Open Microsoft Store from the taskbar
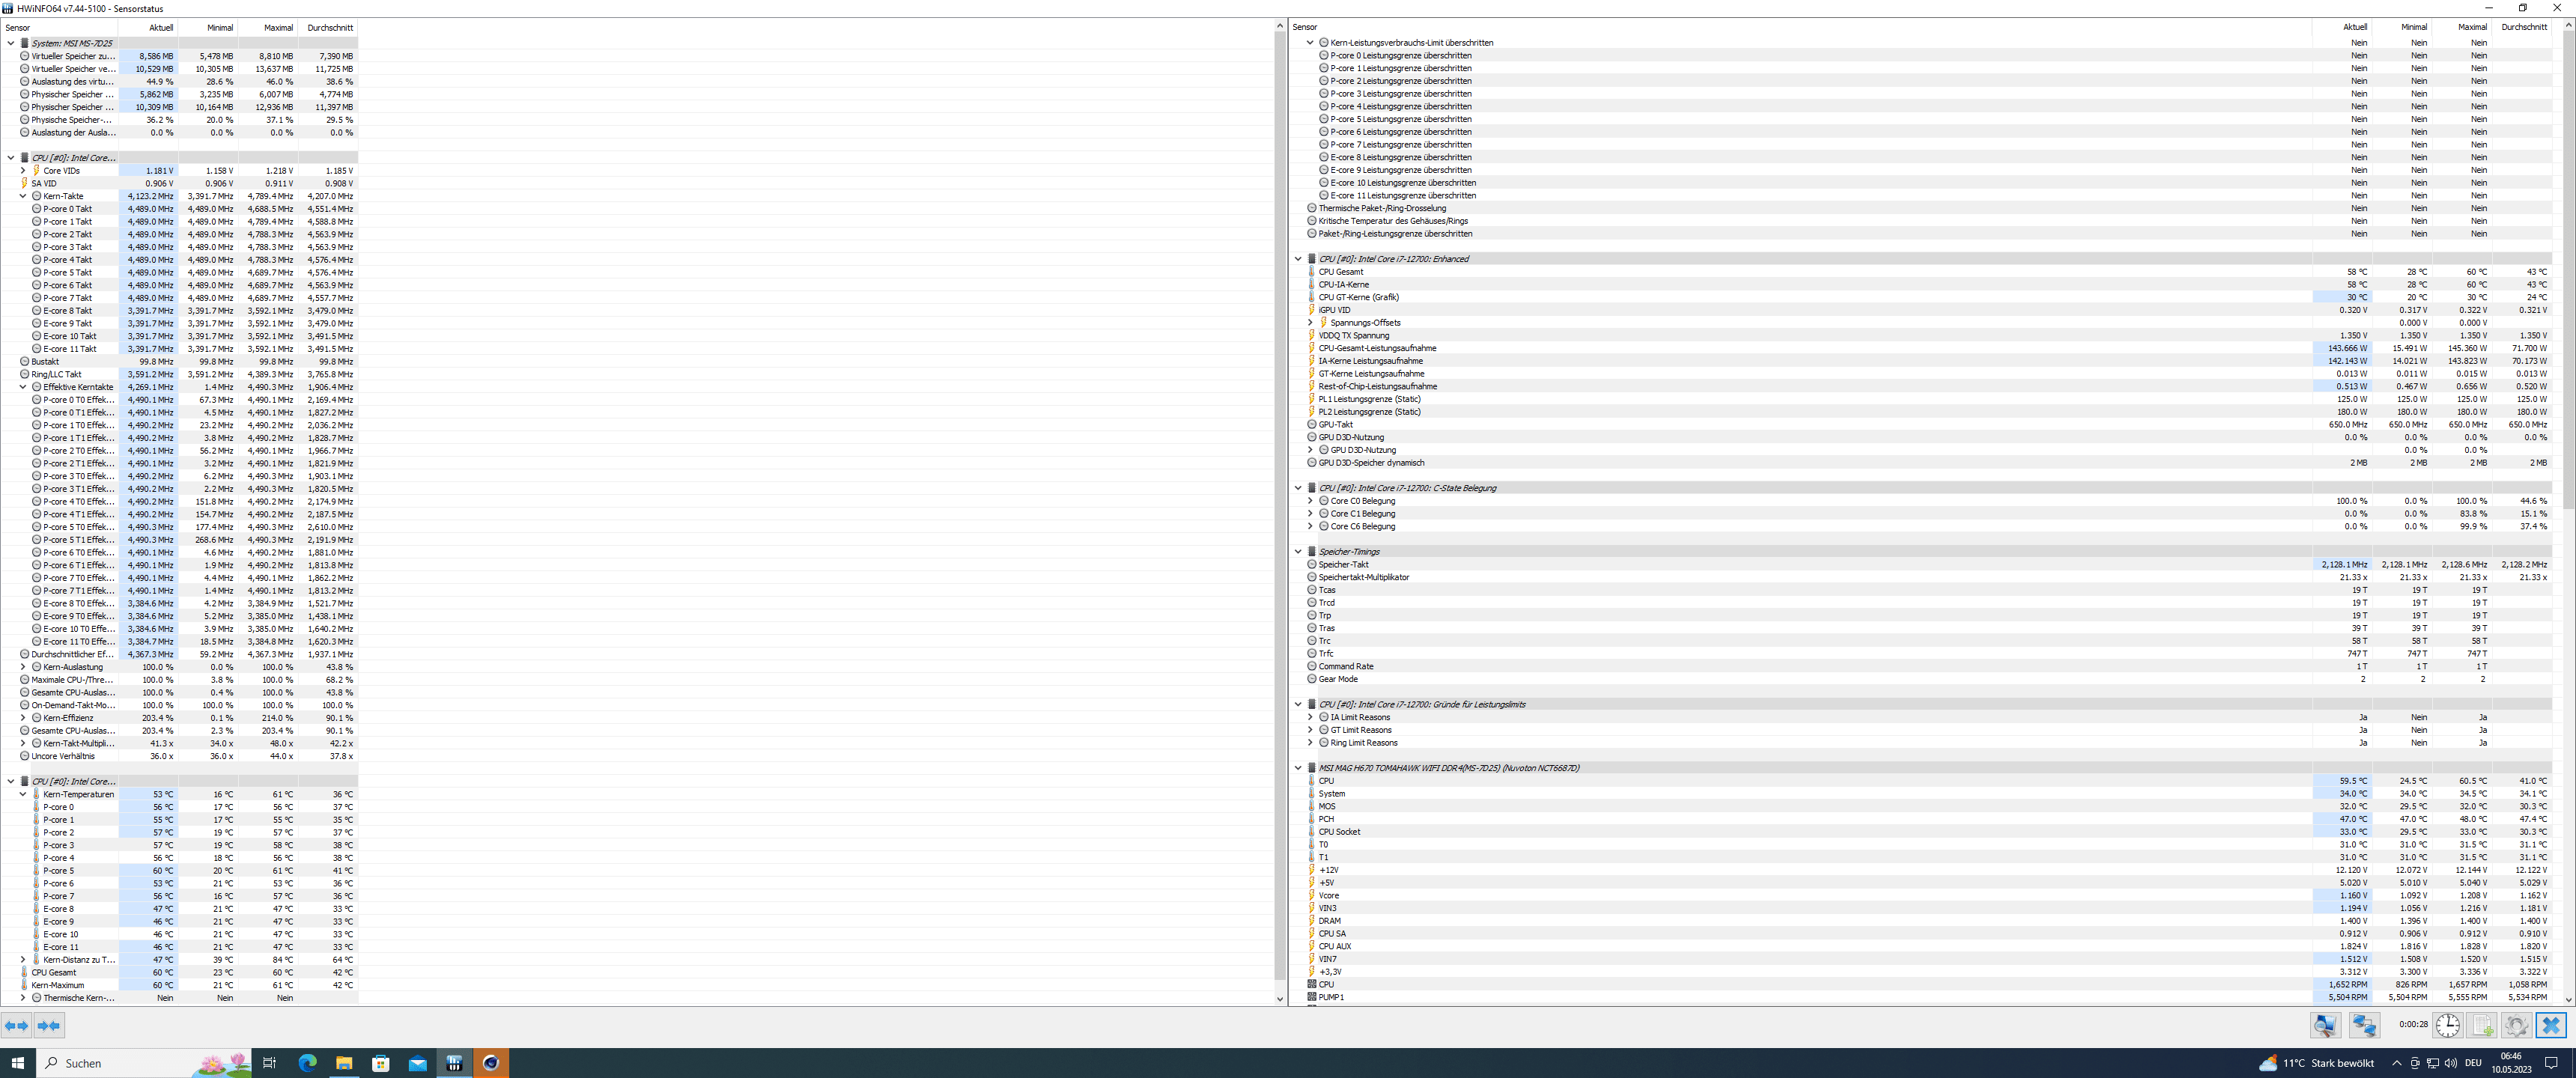Screen dimensions: 2576x1078 tap(381, 1063)
